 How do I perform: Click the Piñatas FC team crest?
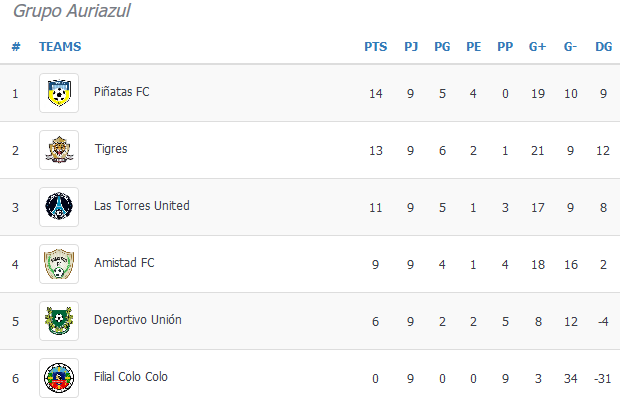(59, 93)
